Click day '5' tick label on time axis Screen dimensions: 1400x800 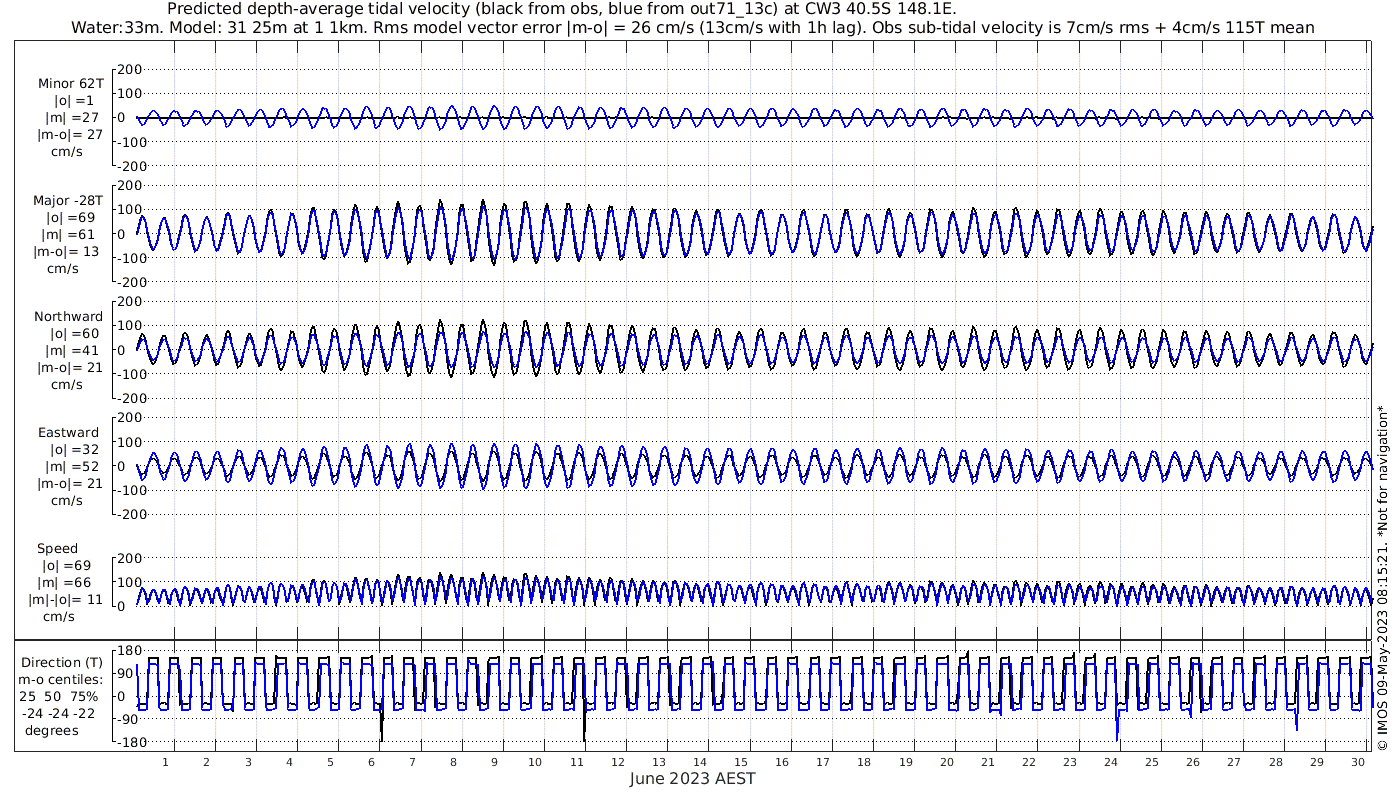click(x=330, y=762)
